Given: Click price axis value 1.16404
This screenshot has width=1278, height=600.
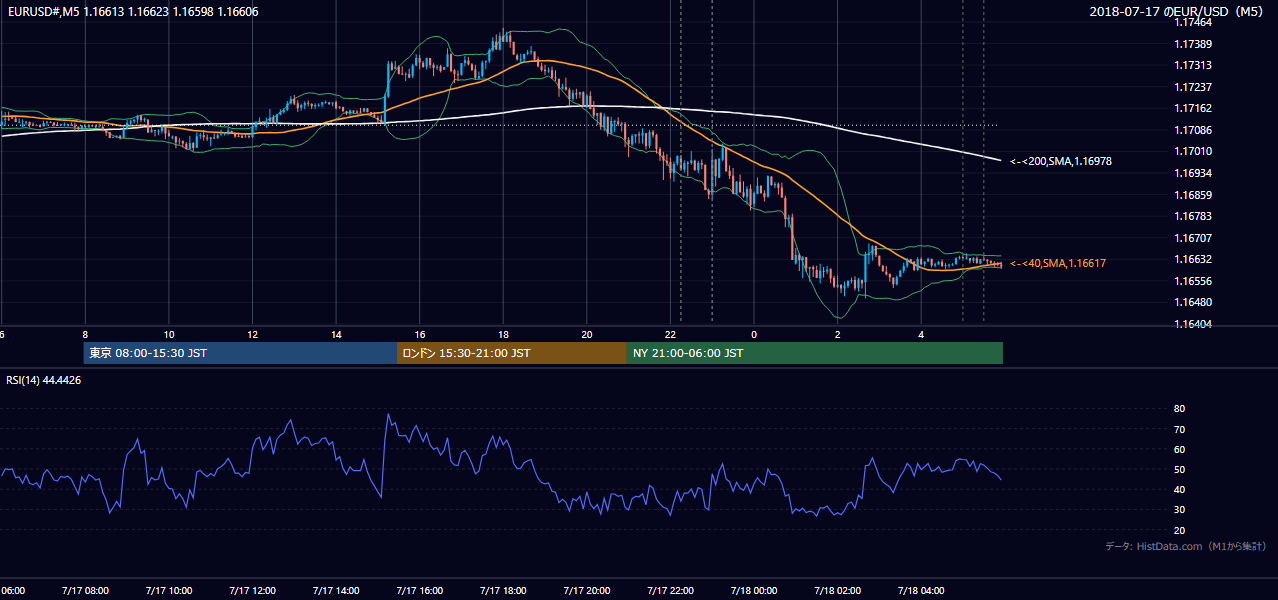Looking at the screenshot, I should click(1195, 324).
